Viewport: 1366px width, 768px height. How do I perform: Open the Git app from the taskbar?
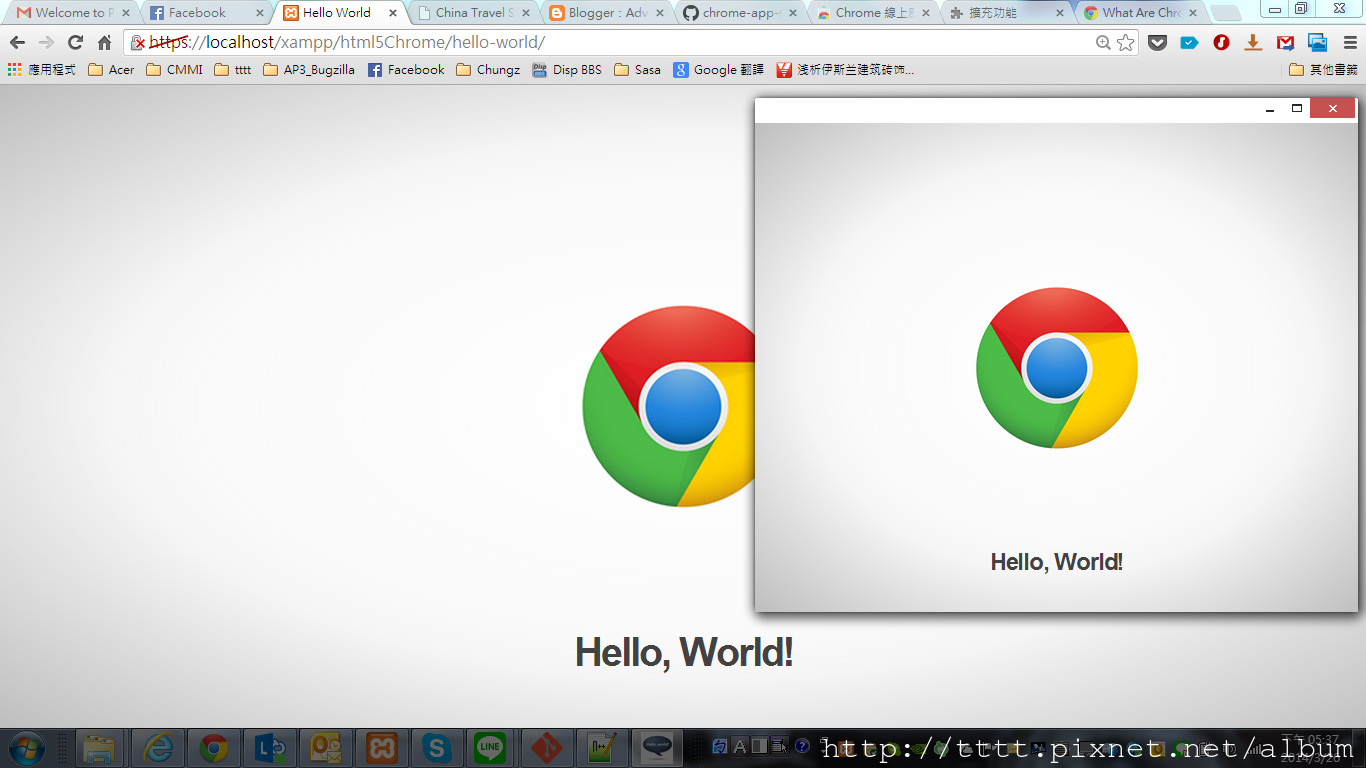pos(546,748)
